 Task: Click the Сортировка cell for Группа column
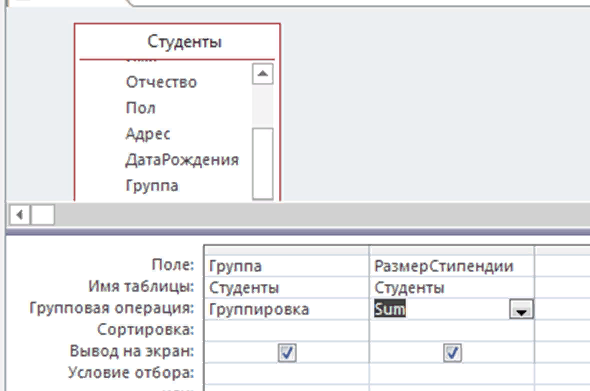[x=287, y=331]
